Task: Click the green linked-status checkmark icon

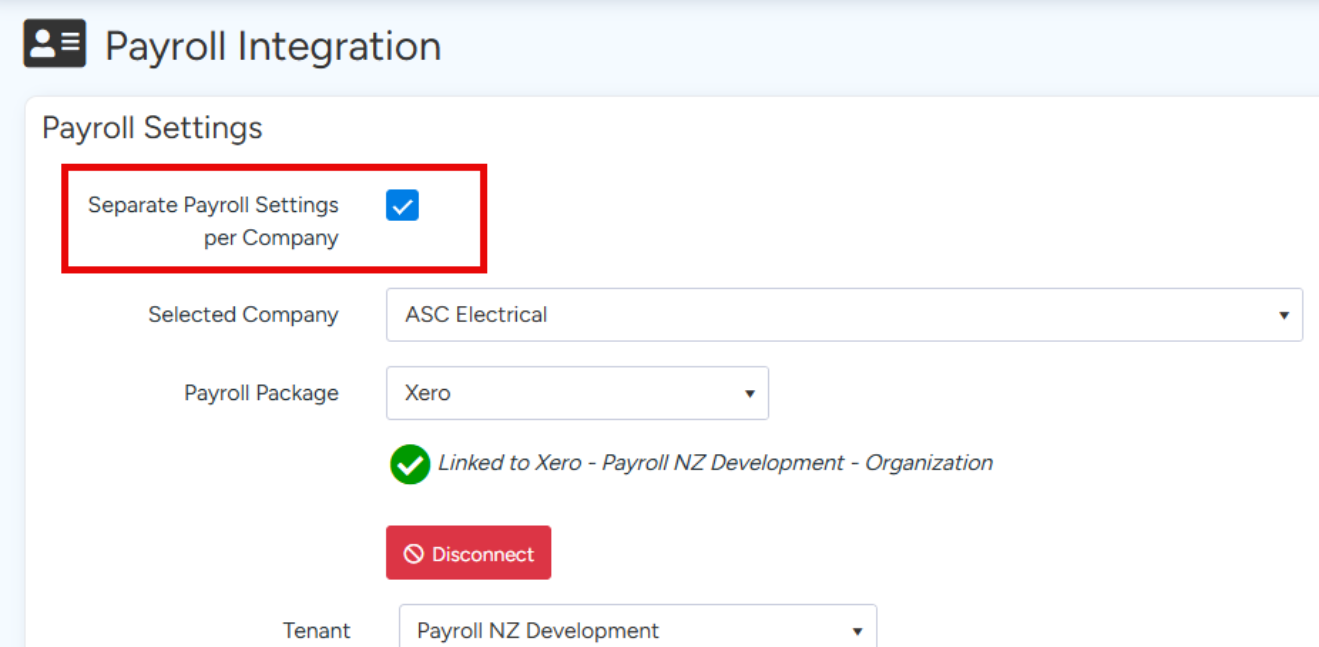Action: click(410, 464)
